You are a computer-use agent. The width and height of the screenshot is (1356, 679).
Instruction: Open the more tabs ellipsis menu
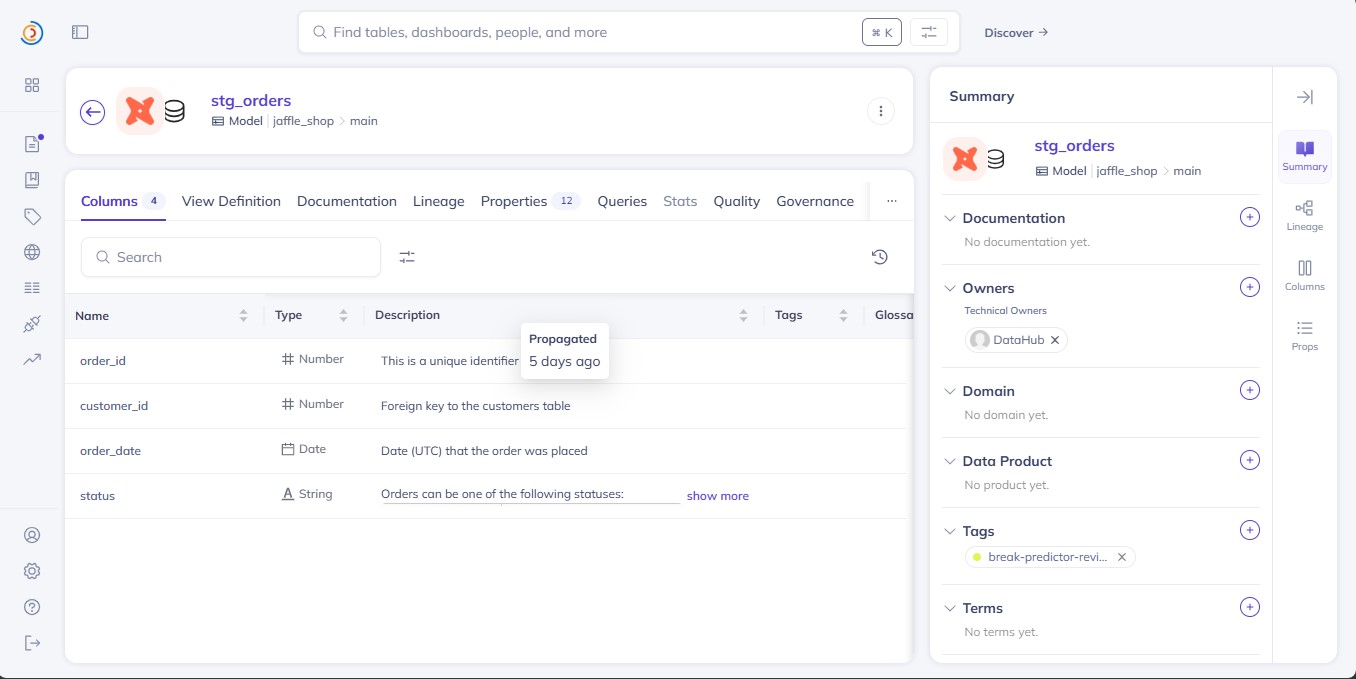click(892, 201)
